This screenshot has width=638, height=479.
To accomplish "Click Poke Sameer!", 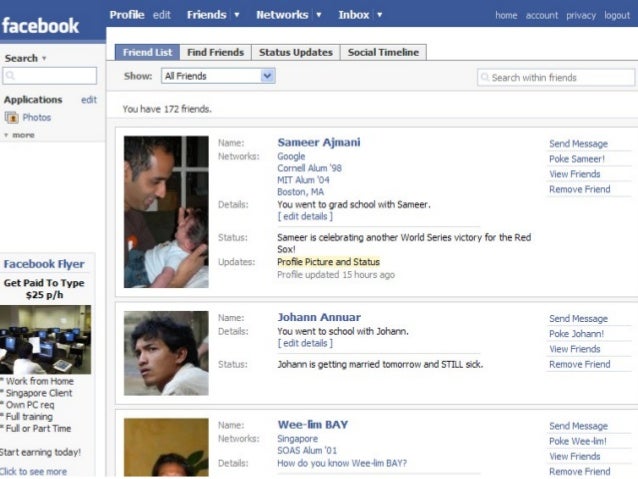I will coord(577,159).
